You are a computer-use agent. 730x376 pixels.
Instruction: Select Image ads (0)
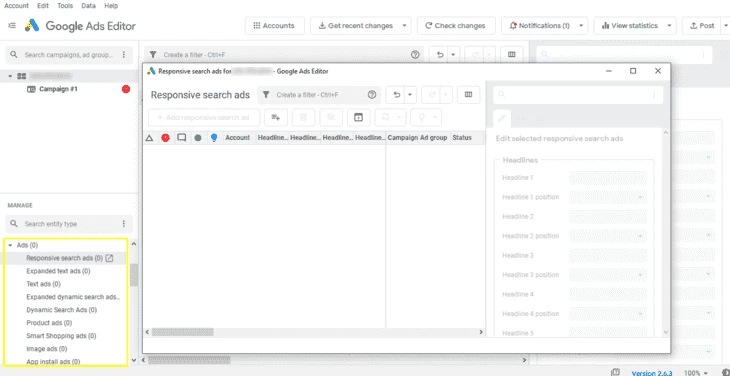pos(47,349)
